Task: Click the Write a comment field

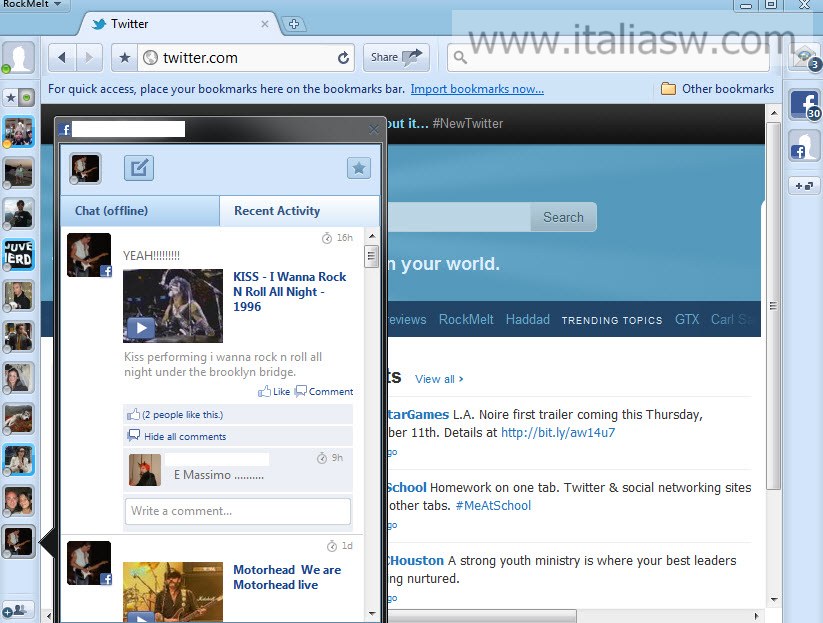Action: [x=238, y=511]
